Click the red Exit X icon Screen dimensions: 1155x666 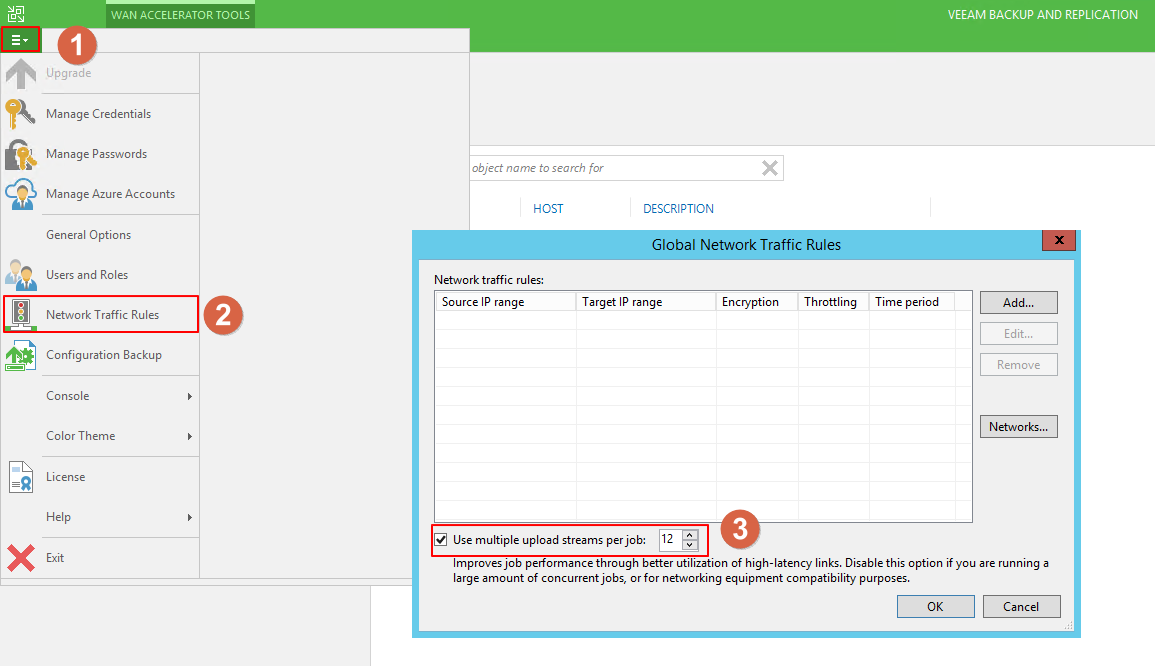pyautogui.click(x=20, y=558)
